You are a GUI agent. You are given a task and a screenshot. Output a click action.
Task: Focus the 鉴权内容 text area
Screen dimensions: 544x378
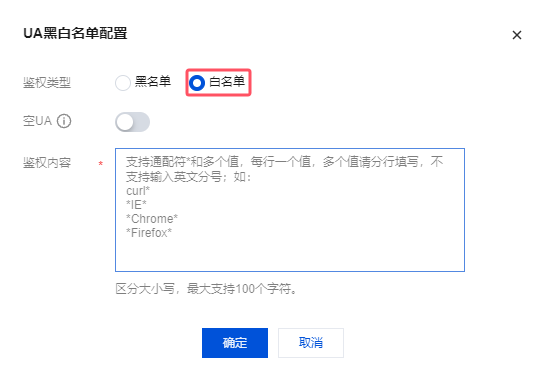[290, 210]
